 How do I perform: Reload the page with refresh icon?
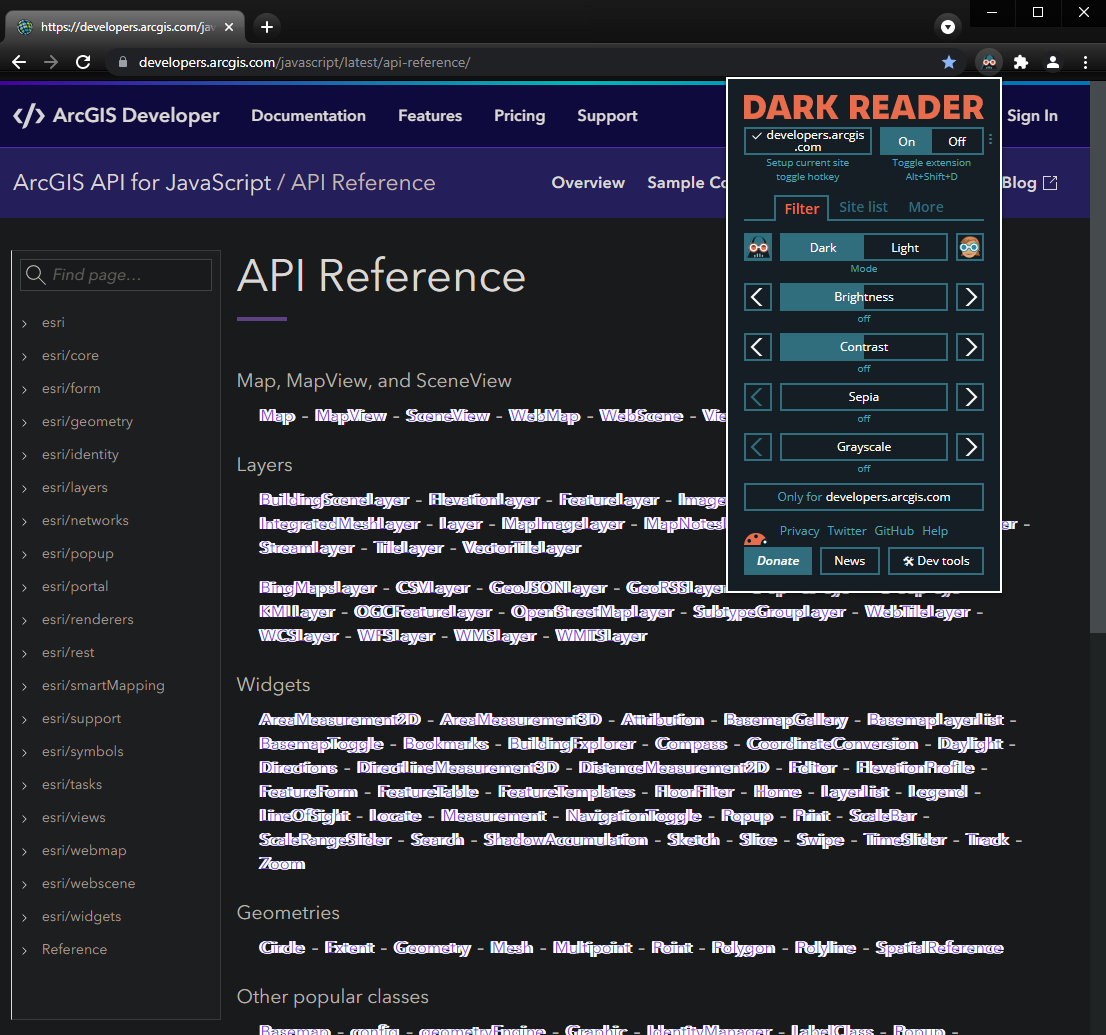click(83, 62)
